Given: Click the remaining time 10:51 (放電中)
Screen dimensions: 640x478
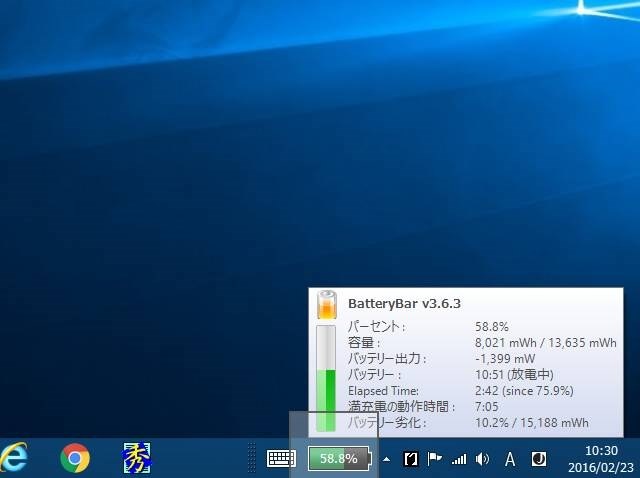Looking at the screenshot, I should pos(514,374).
